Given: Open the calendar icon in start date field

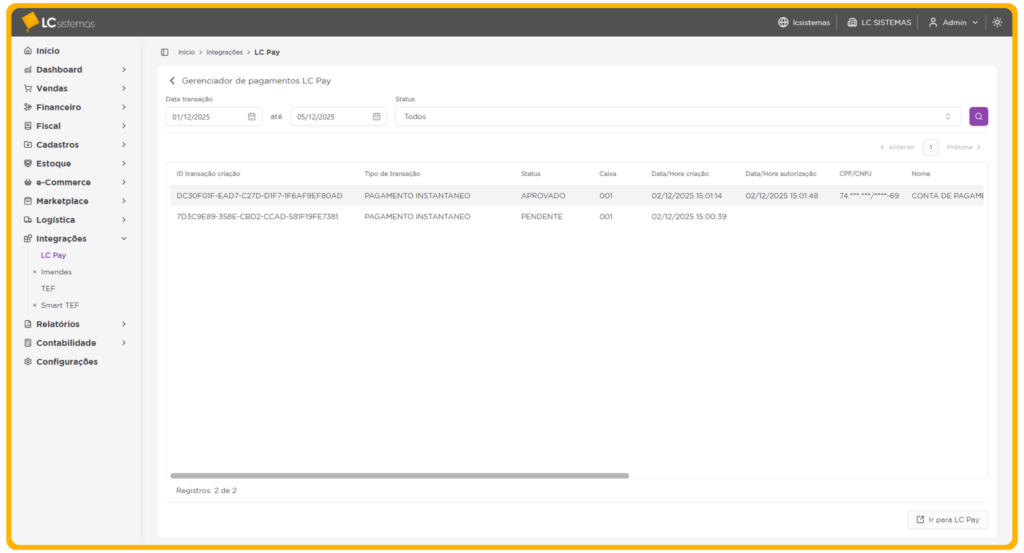Looking at the screenshot, I should (252, 117).
